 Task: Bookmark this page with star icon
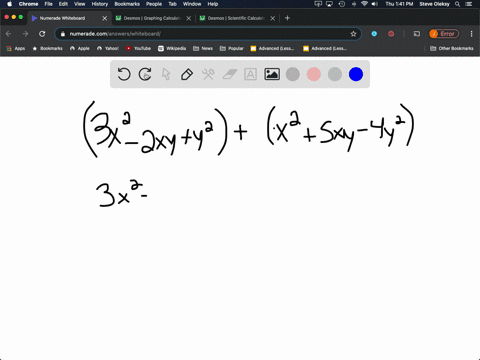(353, 34)
